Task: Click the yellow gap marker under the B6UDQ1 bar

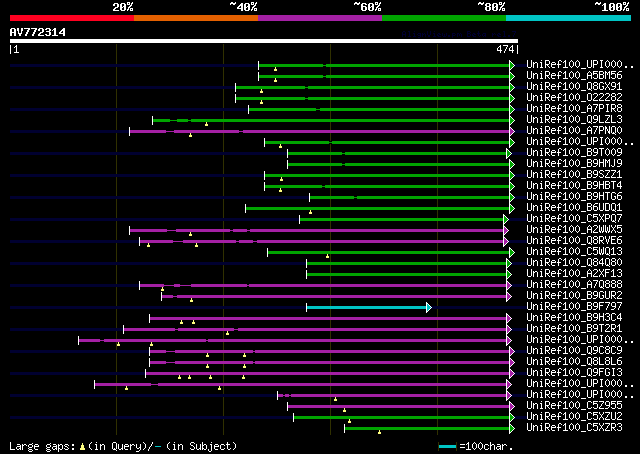Action: click(311, 212)
